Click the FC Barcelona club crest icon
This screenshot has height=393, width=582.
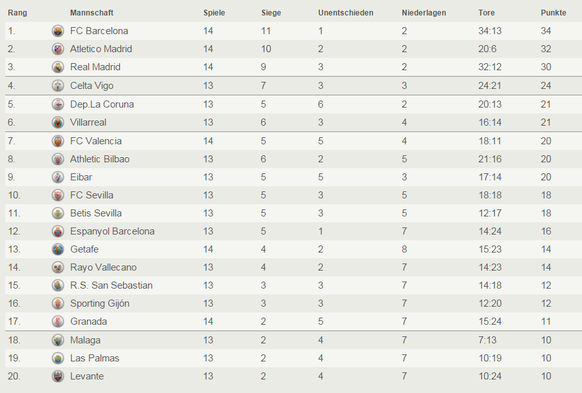pyautogui.click(x=58, y=31)
